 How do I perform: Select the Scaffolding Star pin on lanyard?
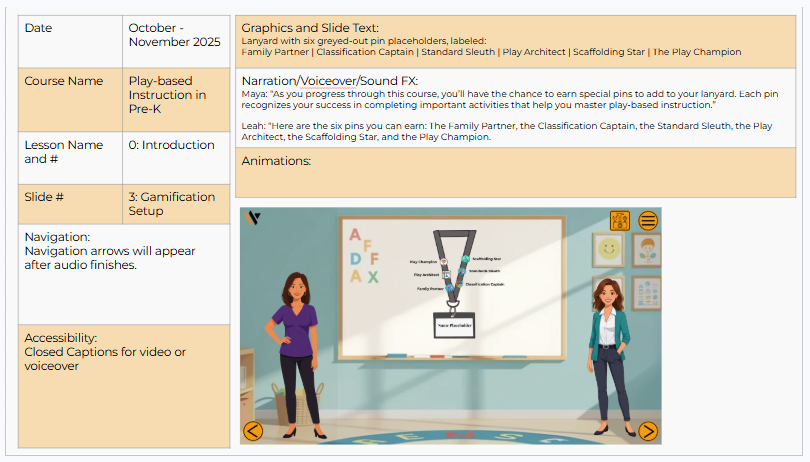click(465, 259)
